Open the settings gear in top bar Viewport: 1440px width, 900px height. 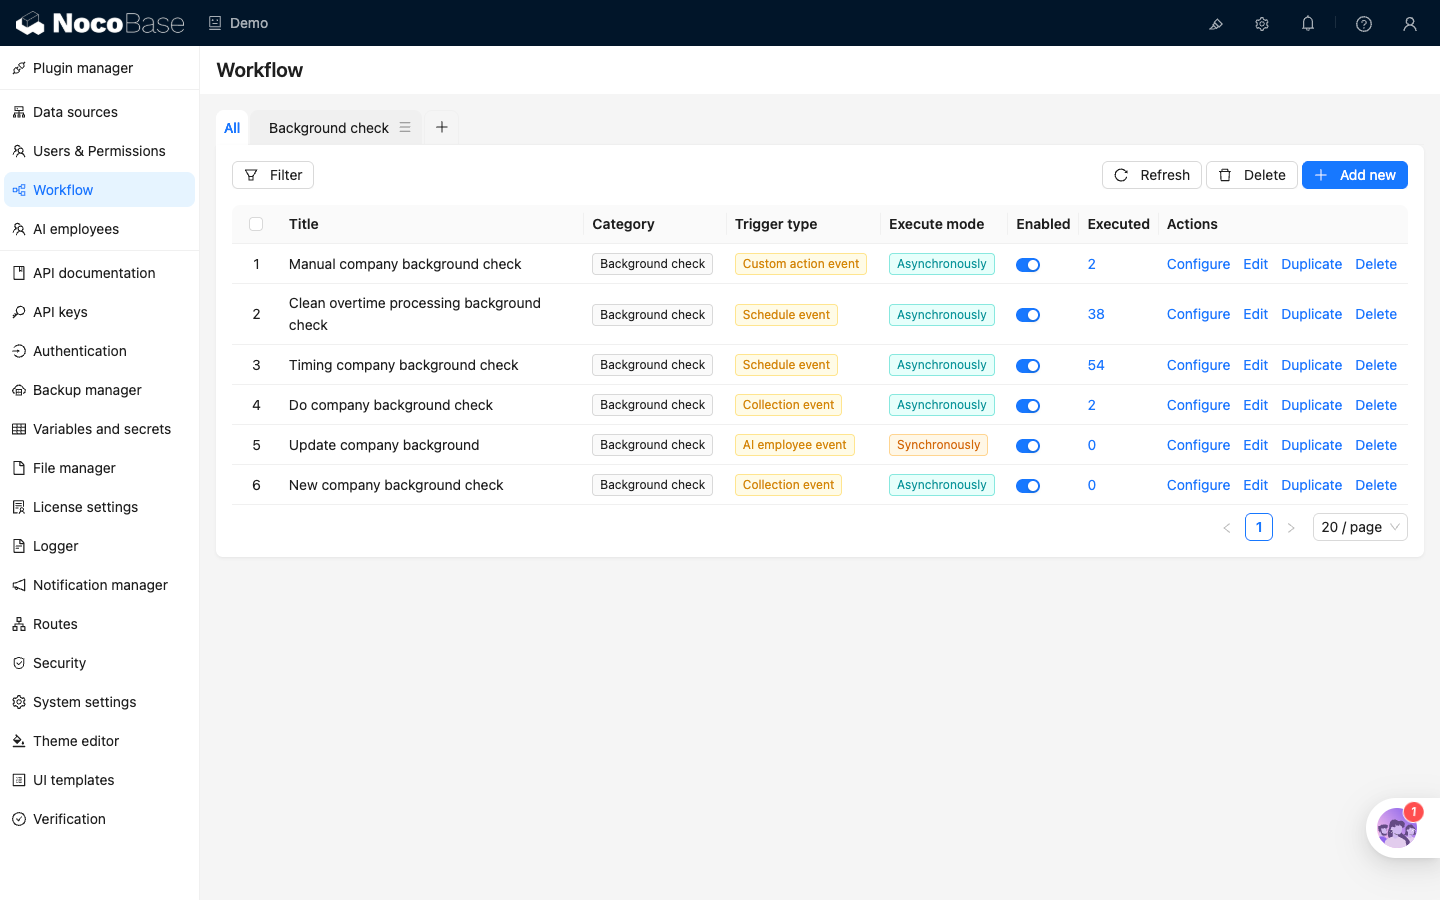(1262, 23)
